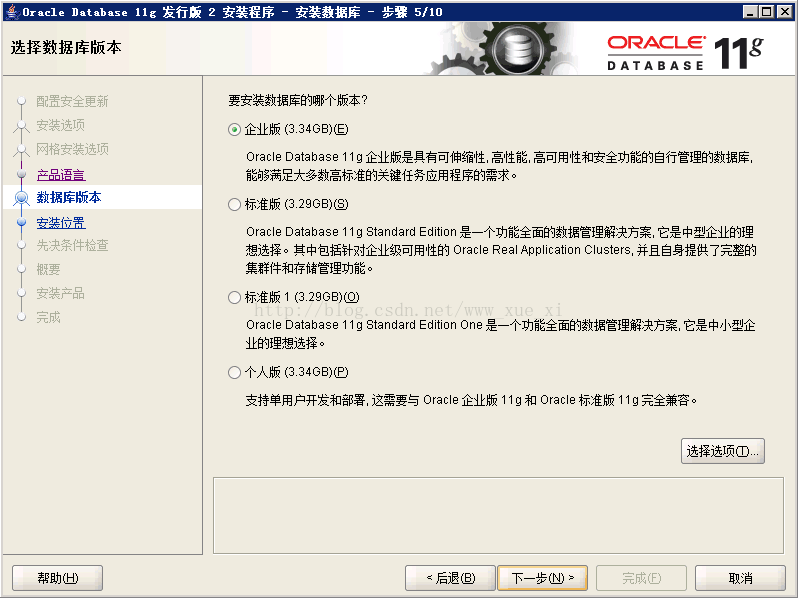Maximize the installer window
The image size is (798, 598).
coord(767,11)
